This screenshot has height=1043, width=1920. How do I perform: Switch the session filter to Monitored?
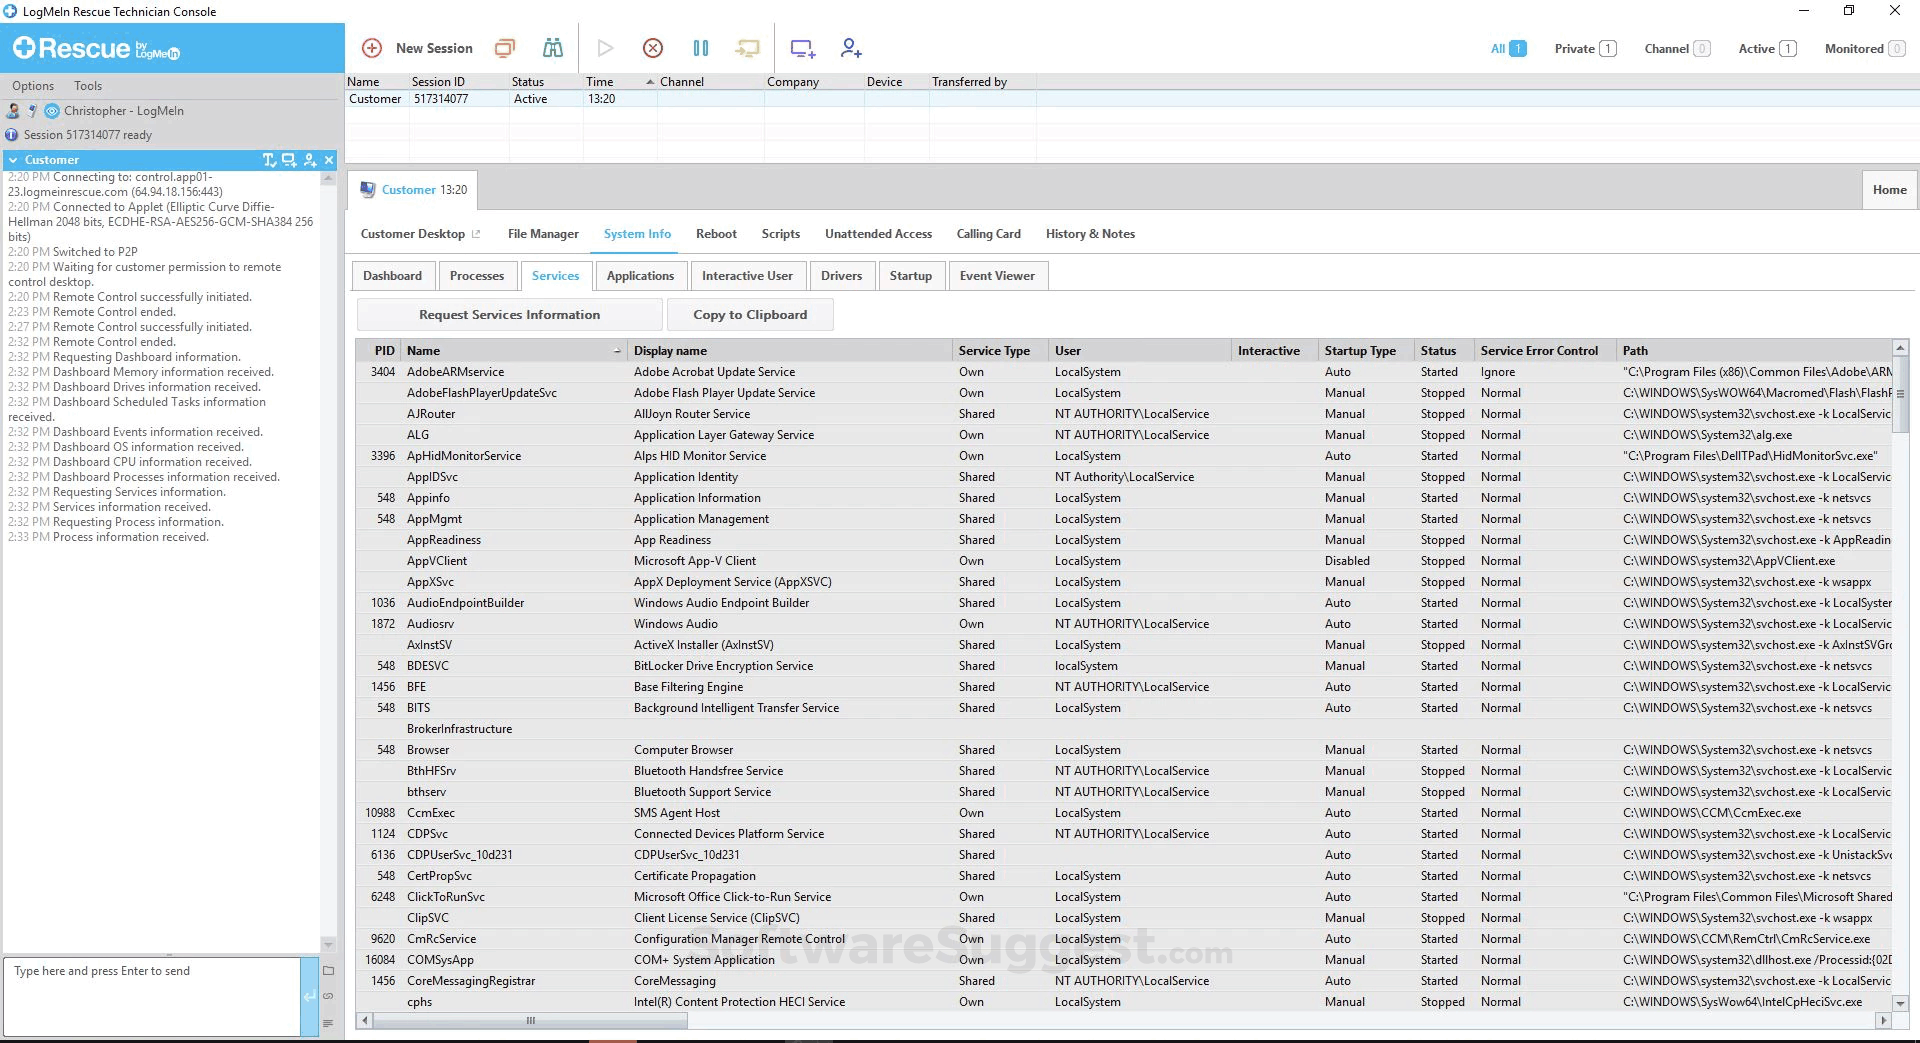click(x=1857, y=48)
